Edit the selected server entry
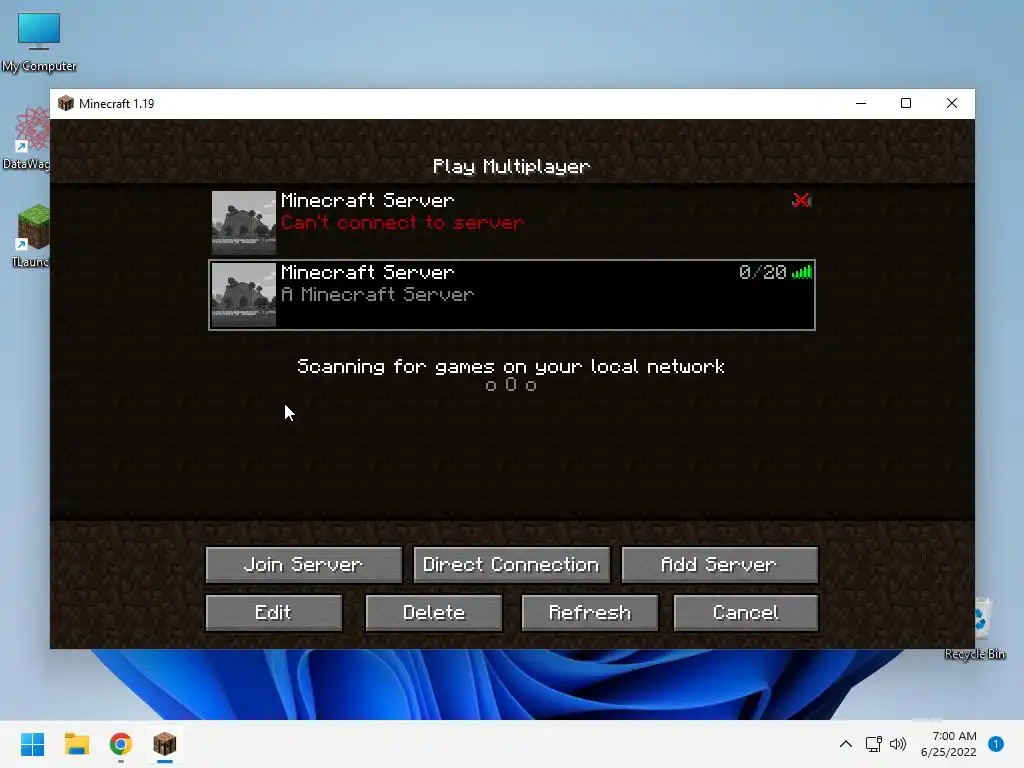1024x768 pixels. (274, 613)
